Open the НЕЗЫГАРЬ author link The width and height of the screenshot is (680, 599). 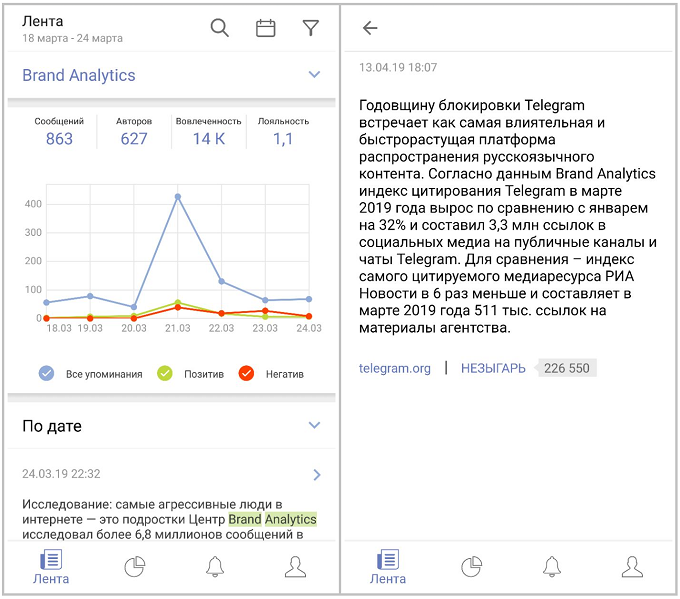click(493, 368)
